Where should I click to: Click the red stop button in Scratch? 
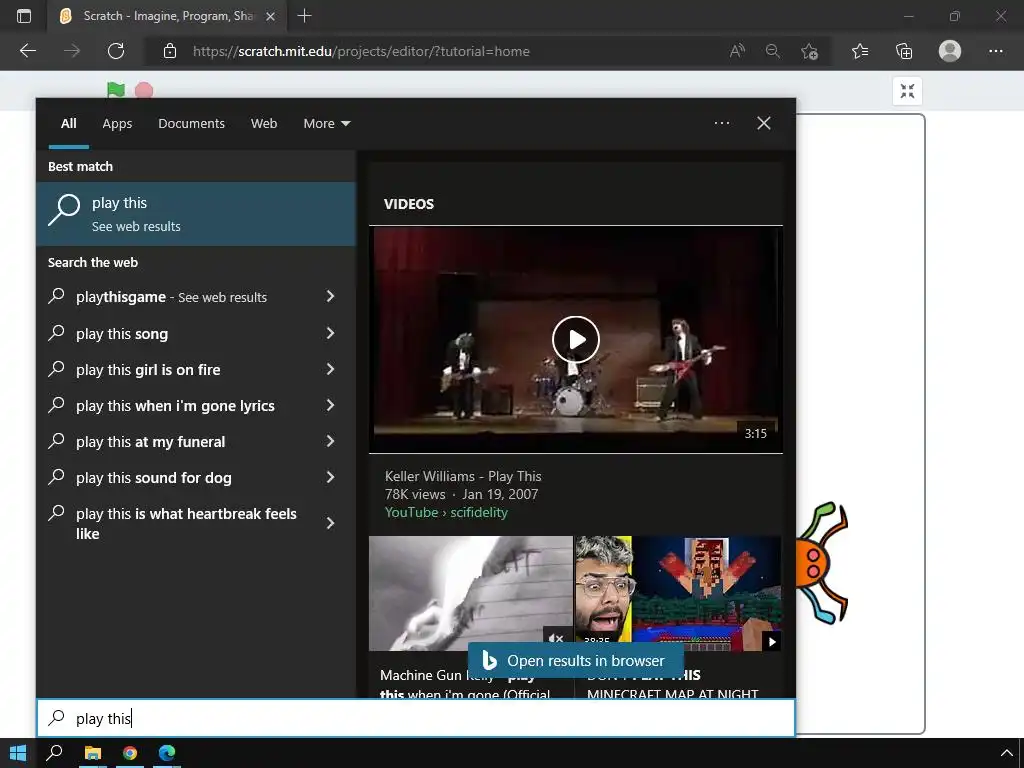144,91
